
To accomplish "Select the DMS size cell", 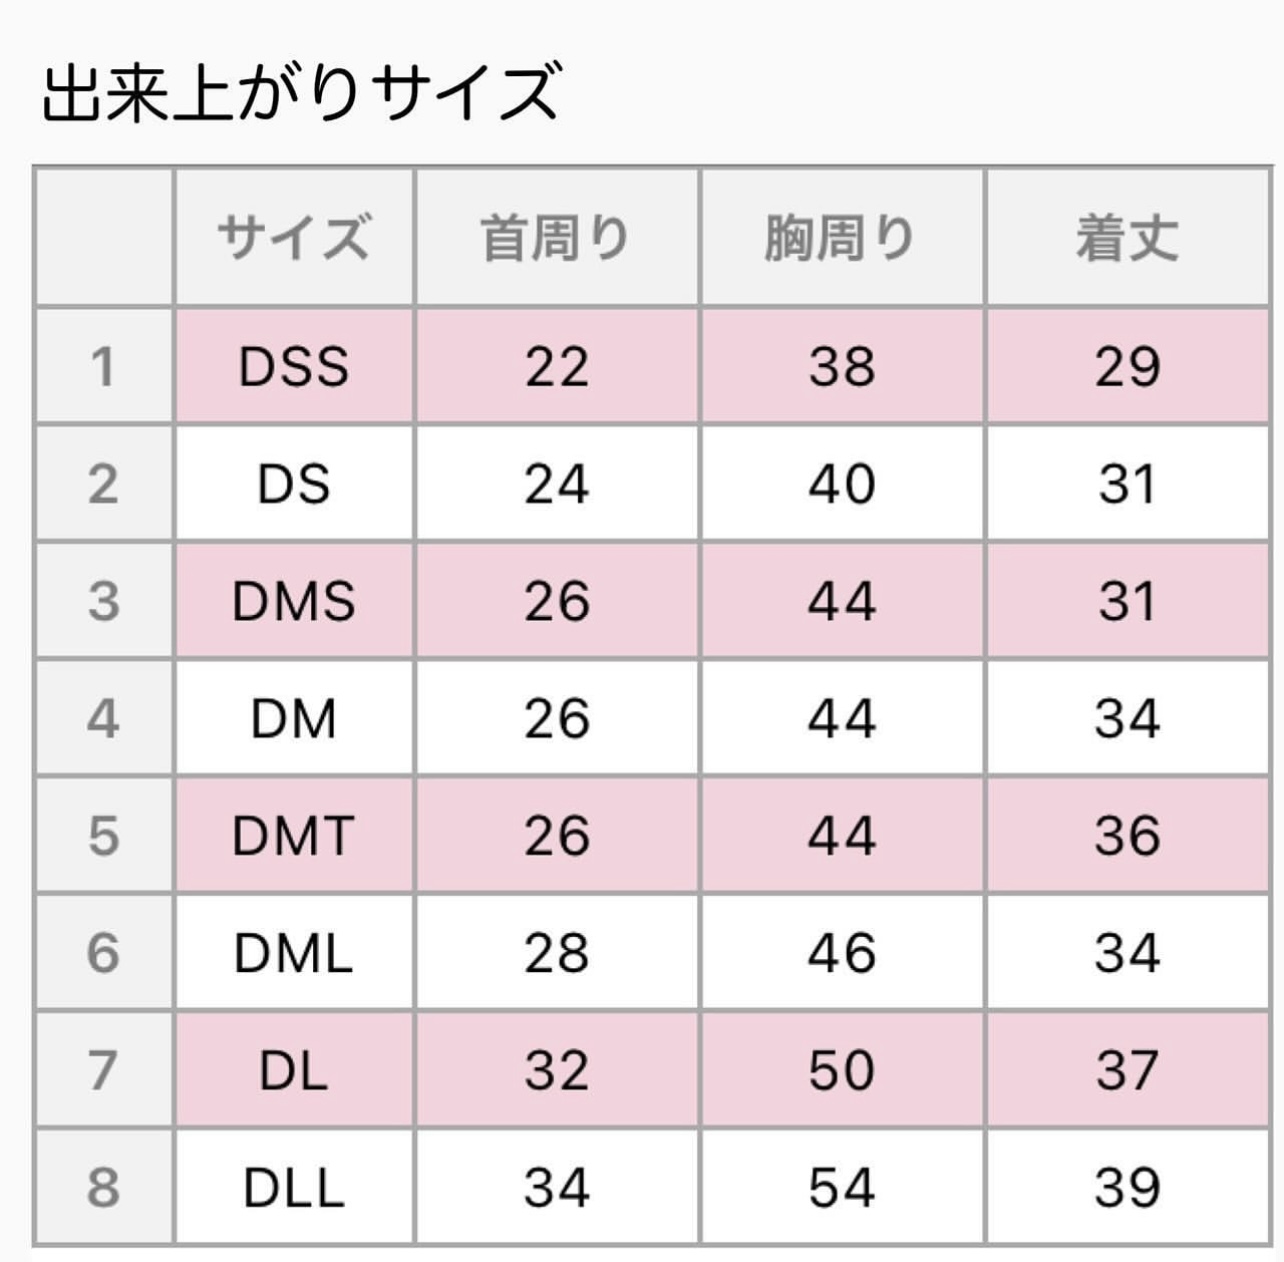I will pyautogui.click(x=293, y=601).
